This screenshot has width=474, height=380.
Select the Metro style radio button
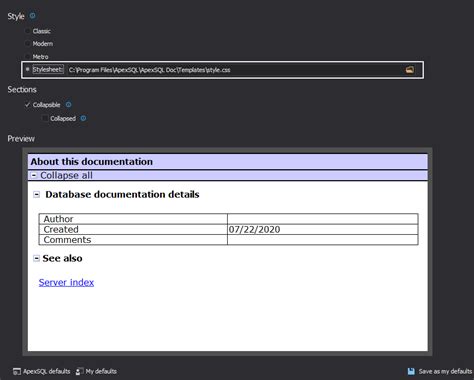coord(28,56)
